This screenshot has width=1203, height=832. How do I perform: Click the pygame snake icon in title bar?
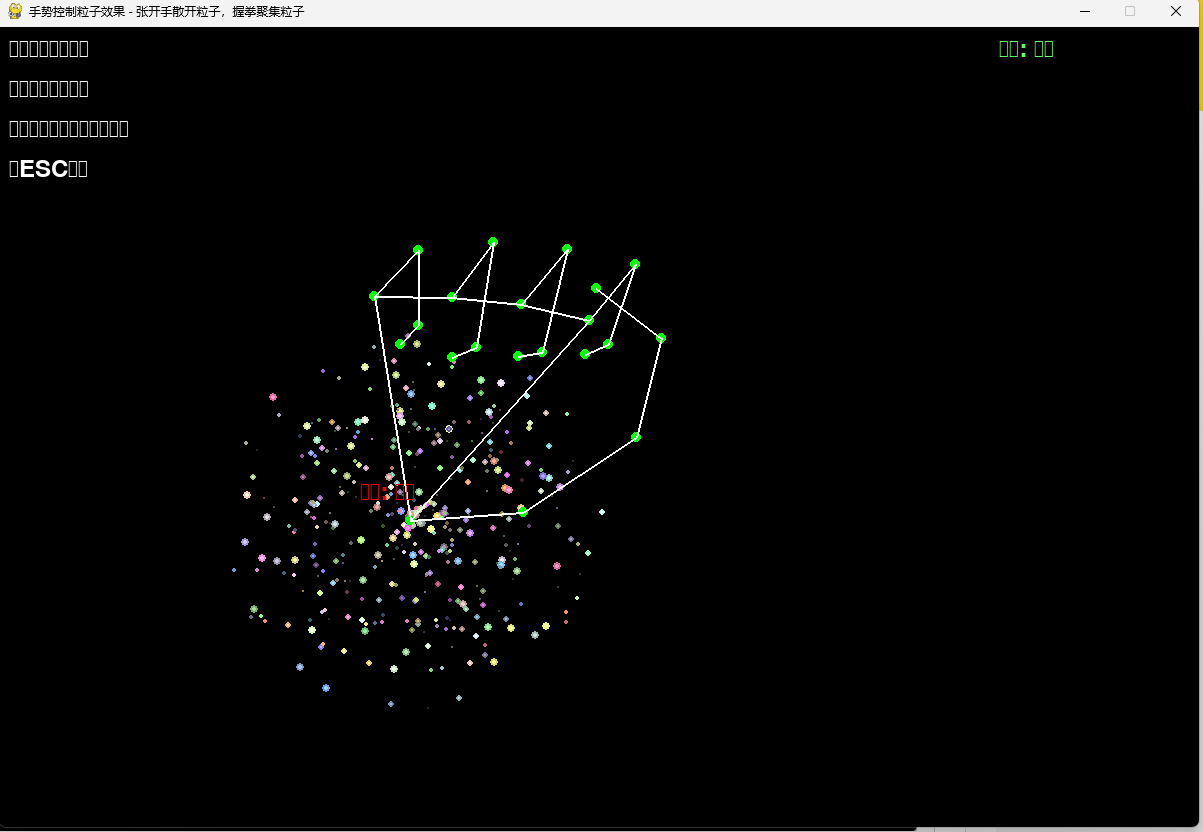14,12
